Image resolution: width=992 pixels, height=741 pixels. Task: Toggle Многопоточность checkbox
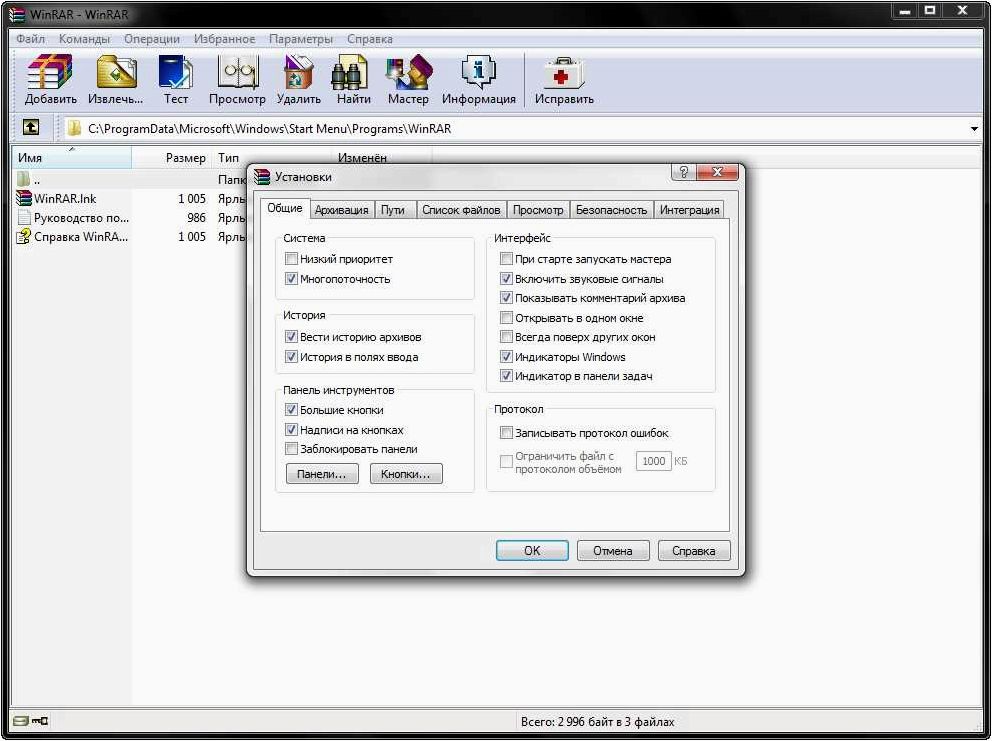[291, 278]
